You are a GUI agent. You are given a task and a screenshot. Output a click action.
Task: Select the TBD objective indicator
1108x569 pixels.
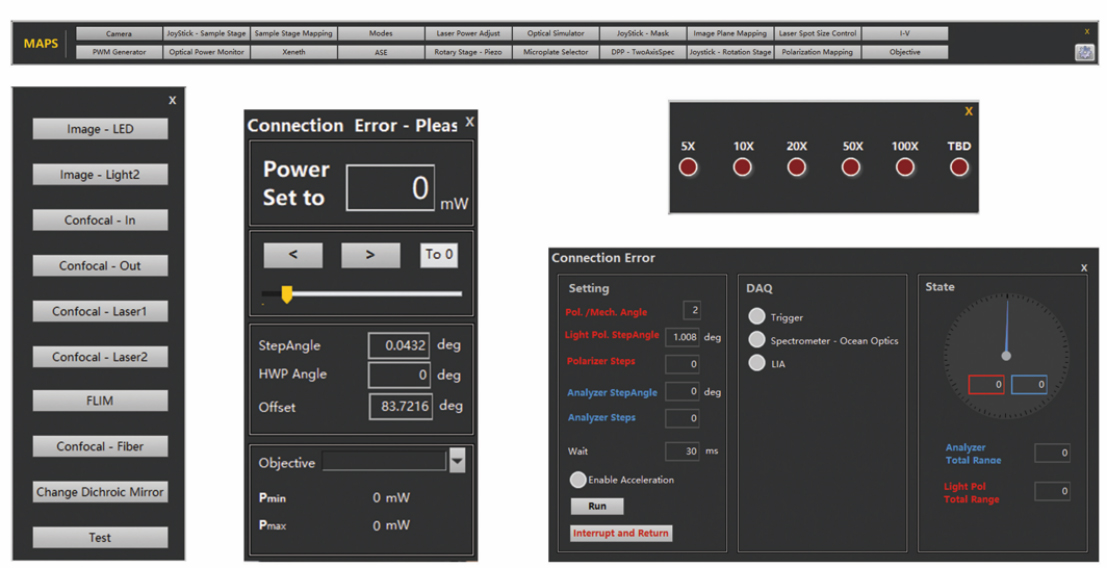(x=959, y=168)
